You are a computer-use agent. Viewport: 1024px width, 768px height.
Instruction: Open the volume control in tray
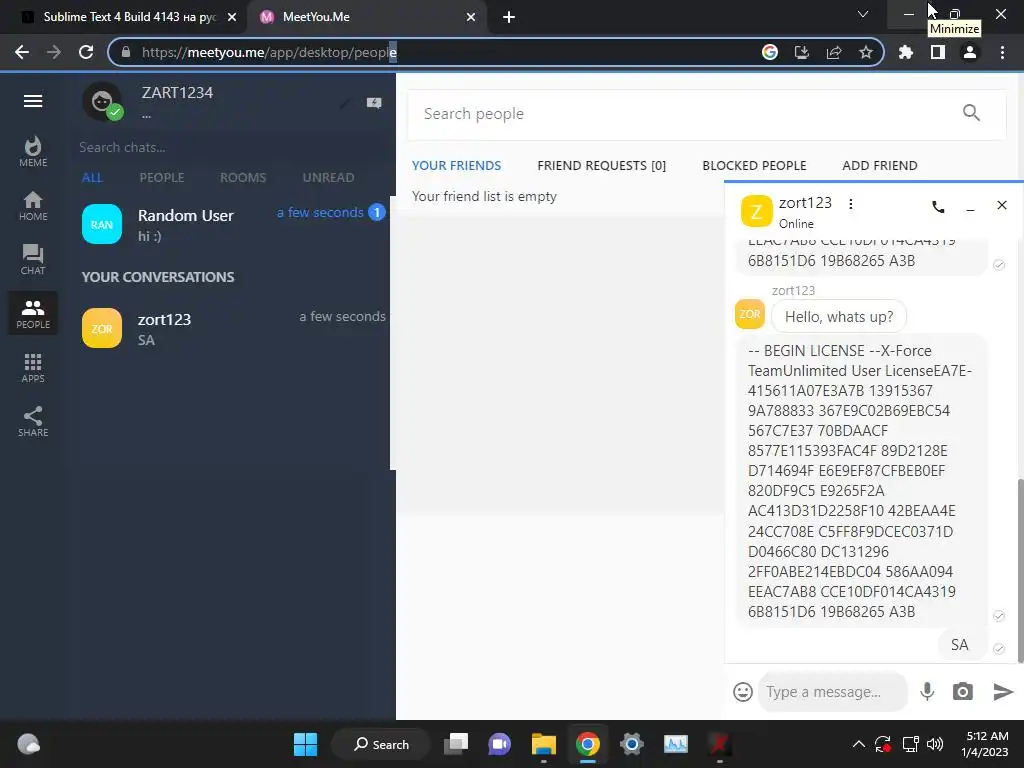tap(935, 744)
